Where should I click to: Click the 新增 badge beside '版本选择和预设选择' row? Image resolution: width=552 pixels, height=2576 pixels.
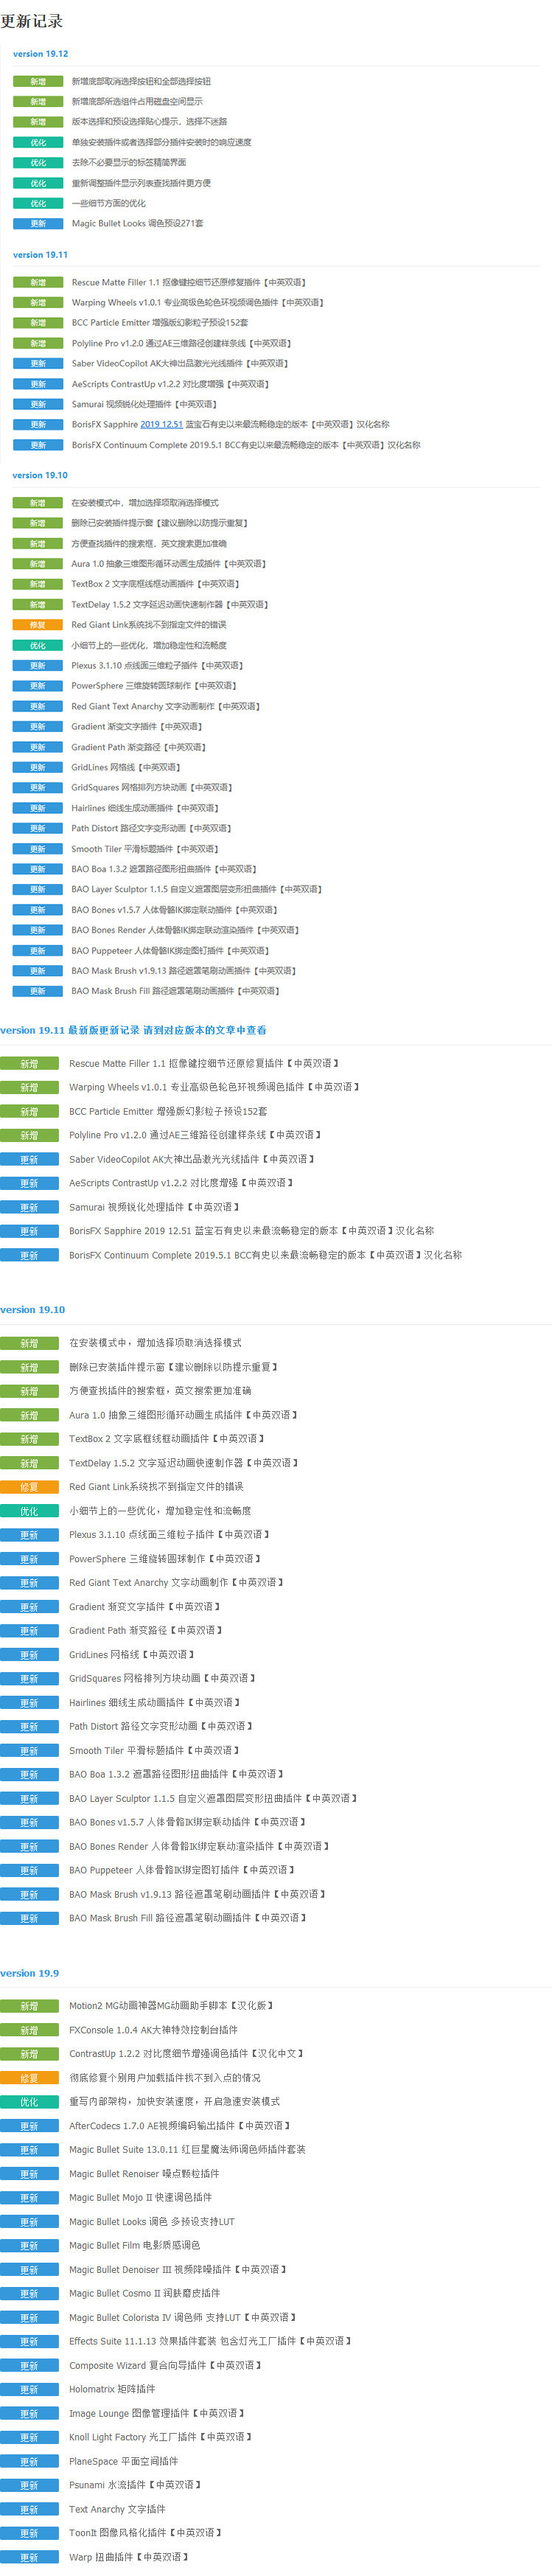pos(38,121)
